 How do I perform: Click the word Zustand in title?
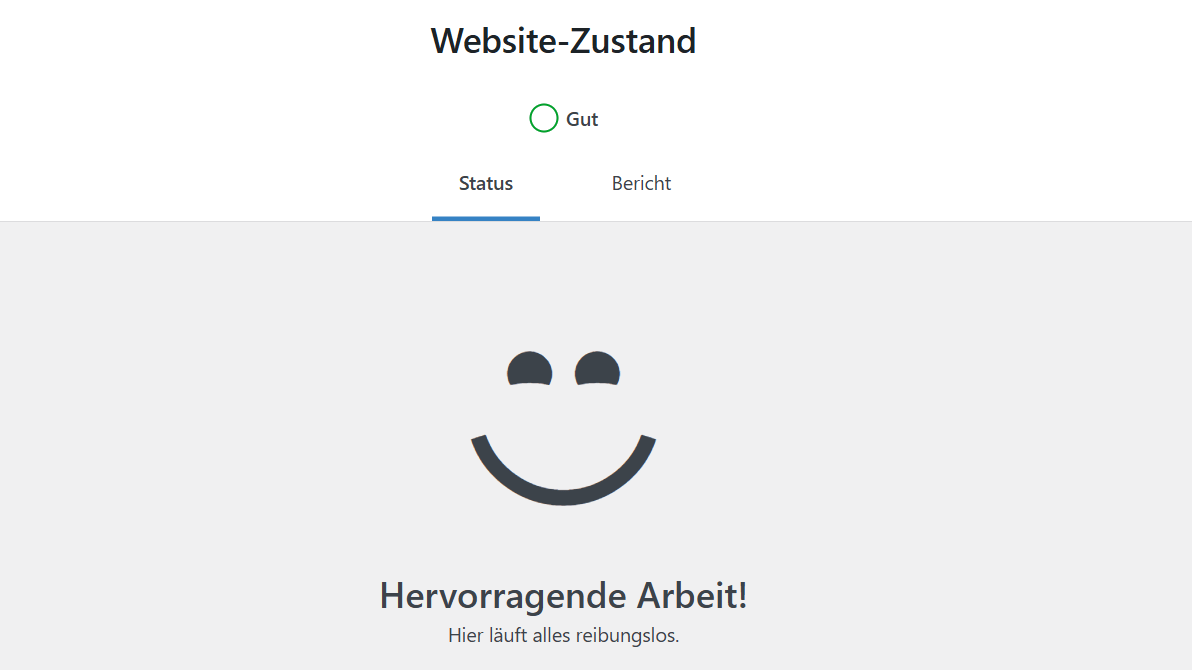click(x=633, y=41)
